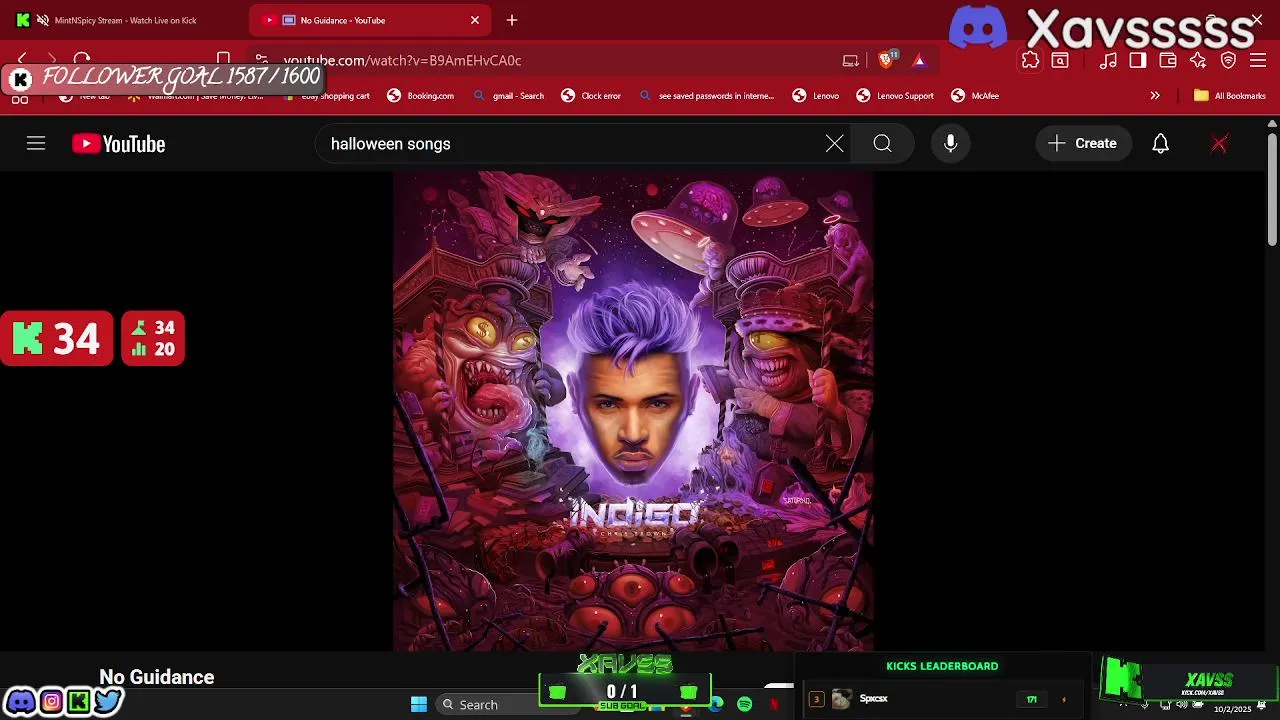Expand hidden bookmarks with double chevron
The image size is (1280, 720).
[x=1155, y=96]
